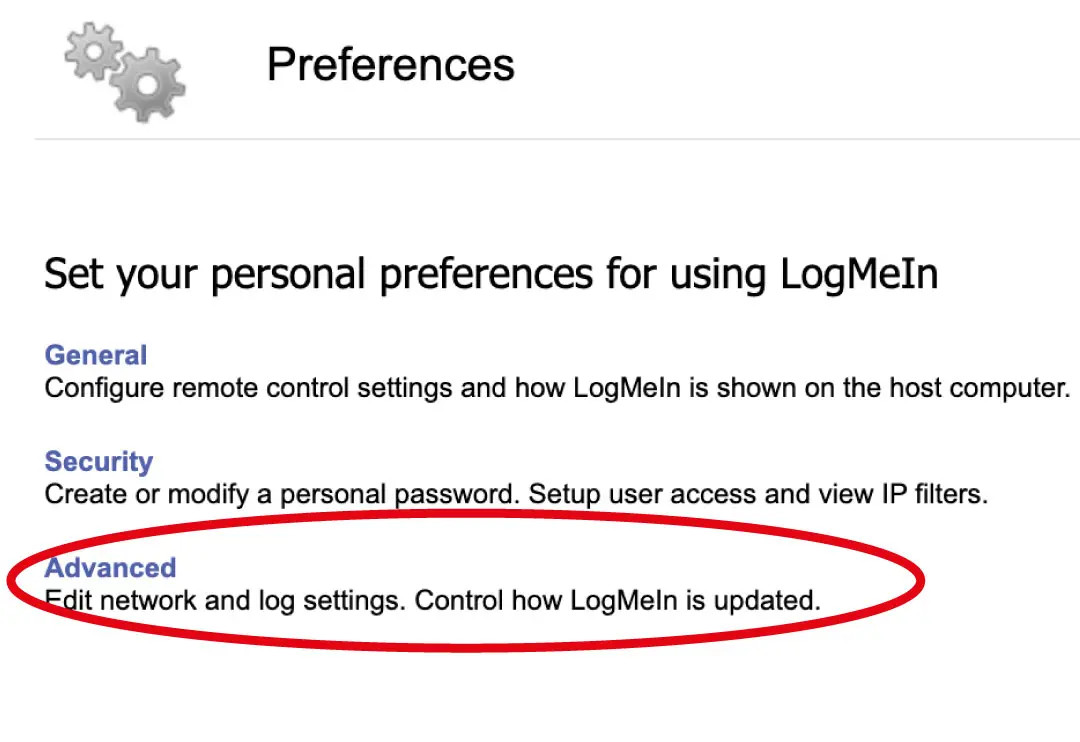
Task: Open the Advanced preferences link
Action: [110, 567]
